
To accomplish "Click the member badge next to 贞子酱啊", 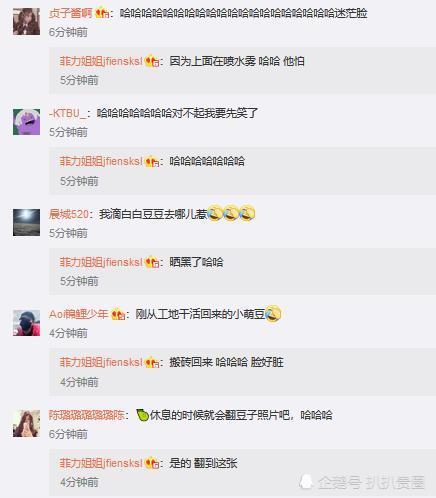I will pyautogui.click(x=102, y=13).
